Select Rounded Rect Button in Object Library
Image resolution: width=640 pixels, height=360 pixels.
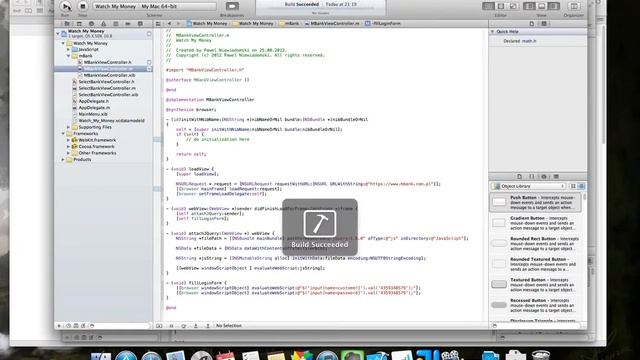click(535, 243)
